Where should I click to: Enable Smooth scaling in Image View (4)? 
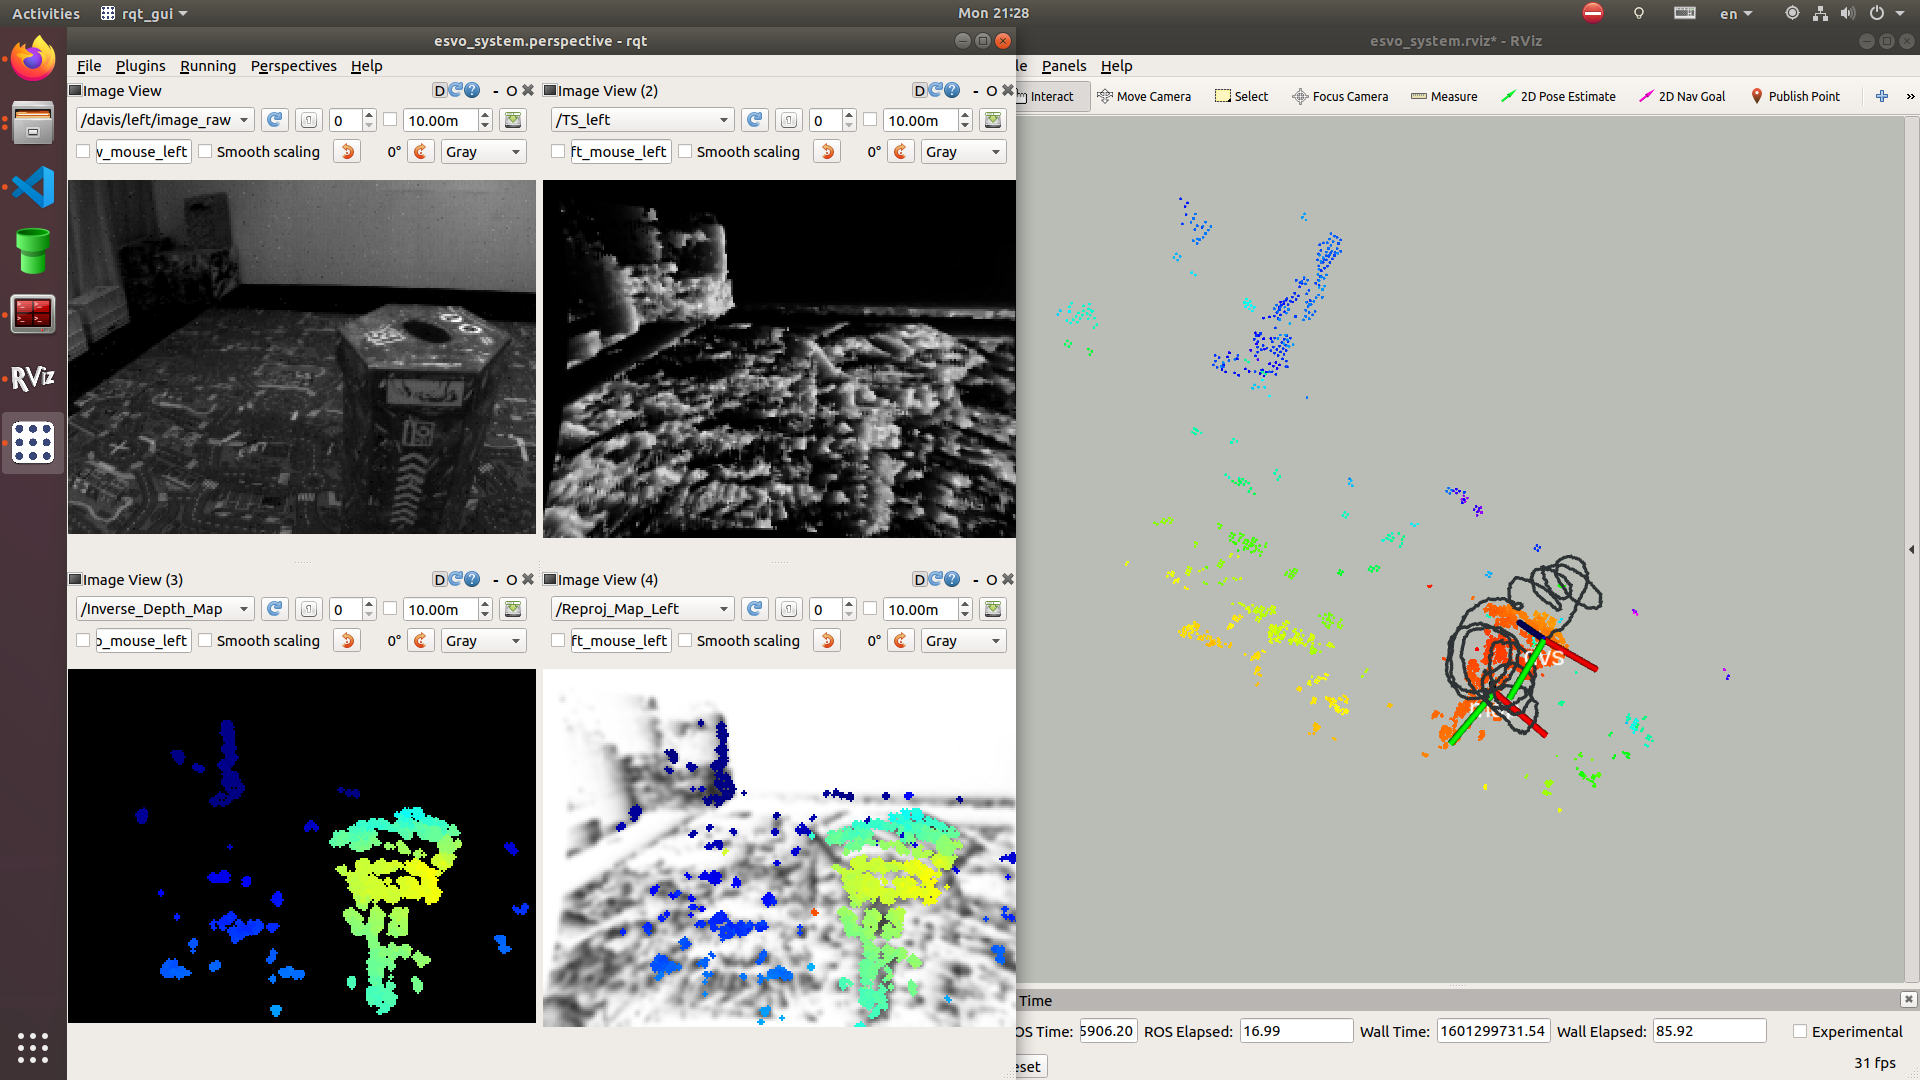685,640
